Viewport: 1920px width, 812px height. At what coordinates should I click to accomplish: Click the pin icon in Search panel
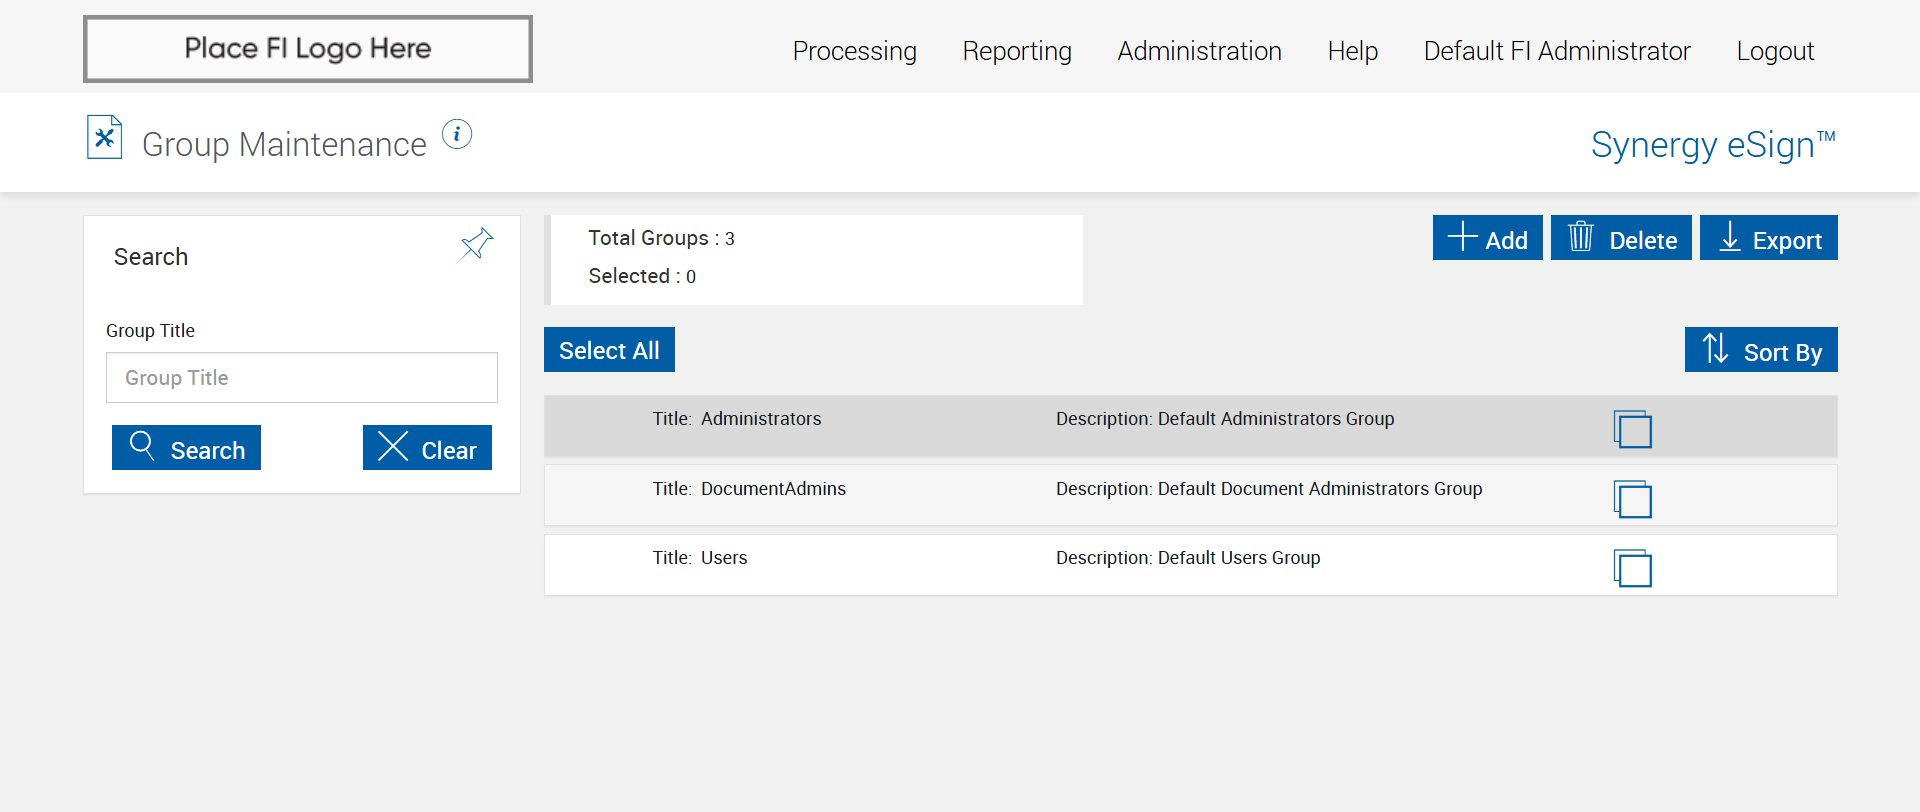point(476,244)
